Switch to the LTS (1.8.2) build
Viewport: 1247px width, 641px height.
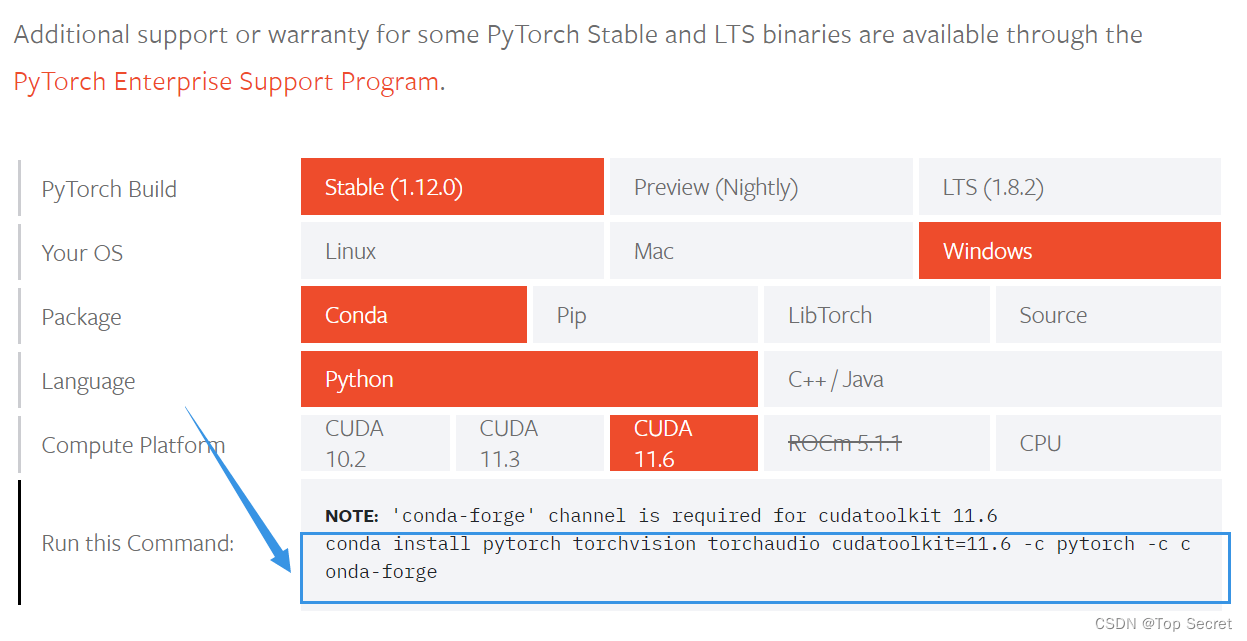click(1068, 186)
